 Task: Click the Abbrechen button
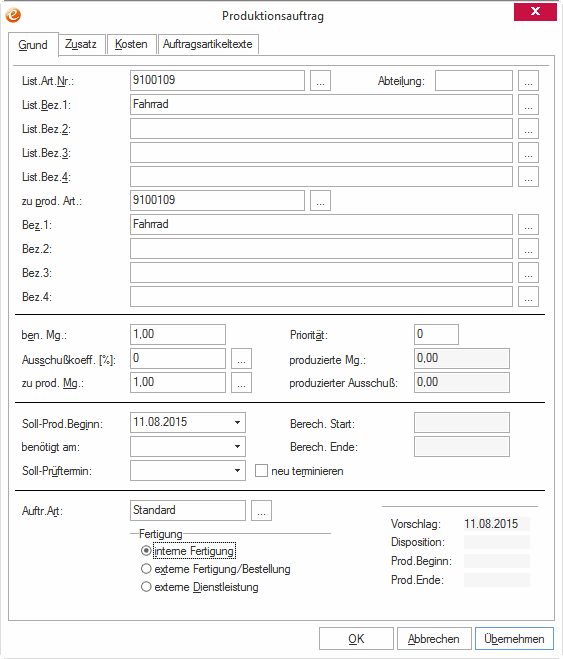coord(434,639)
